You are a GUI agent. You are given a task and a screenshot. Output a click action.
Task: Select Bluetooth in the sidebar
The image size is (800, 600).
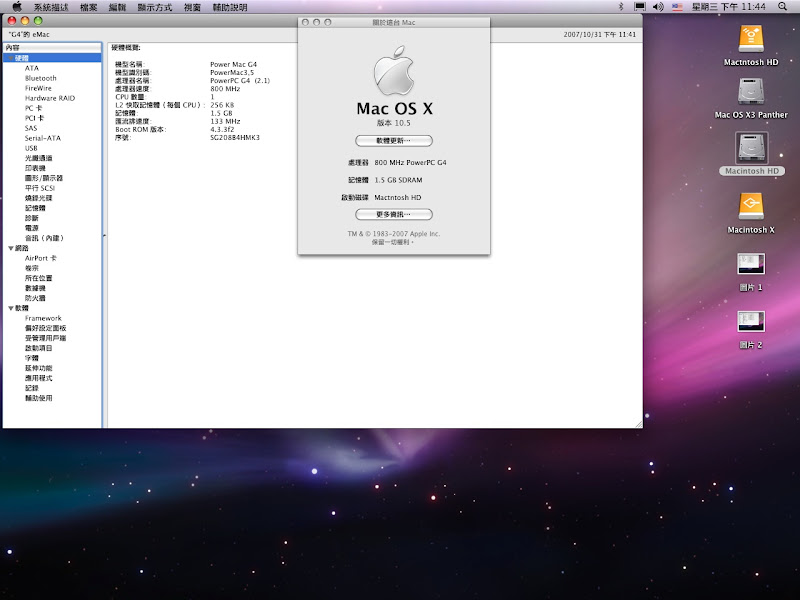(41, 78)
